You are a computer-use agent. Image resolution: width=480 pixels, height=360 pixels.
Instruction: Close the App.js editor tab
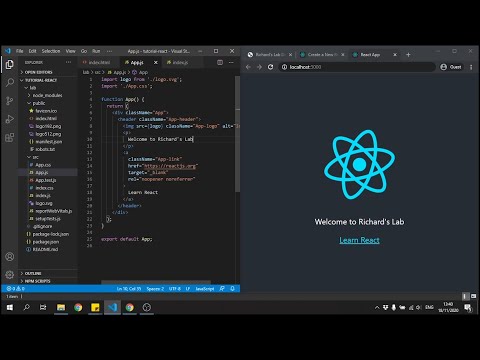point(155,62)
